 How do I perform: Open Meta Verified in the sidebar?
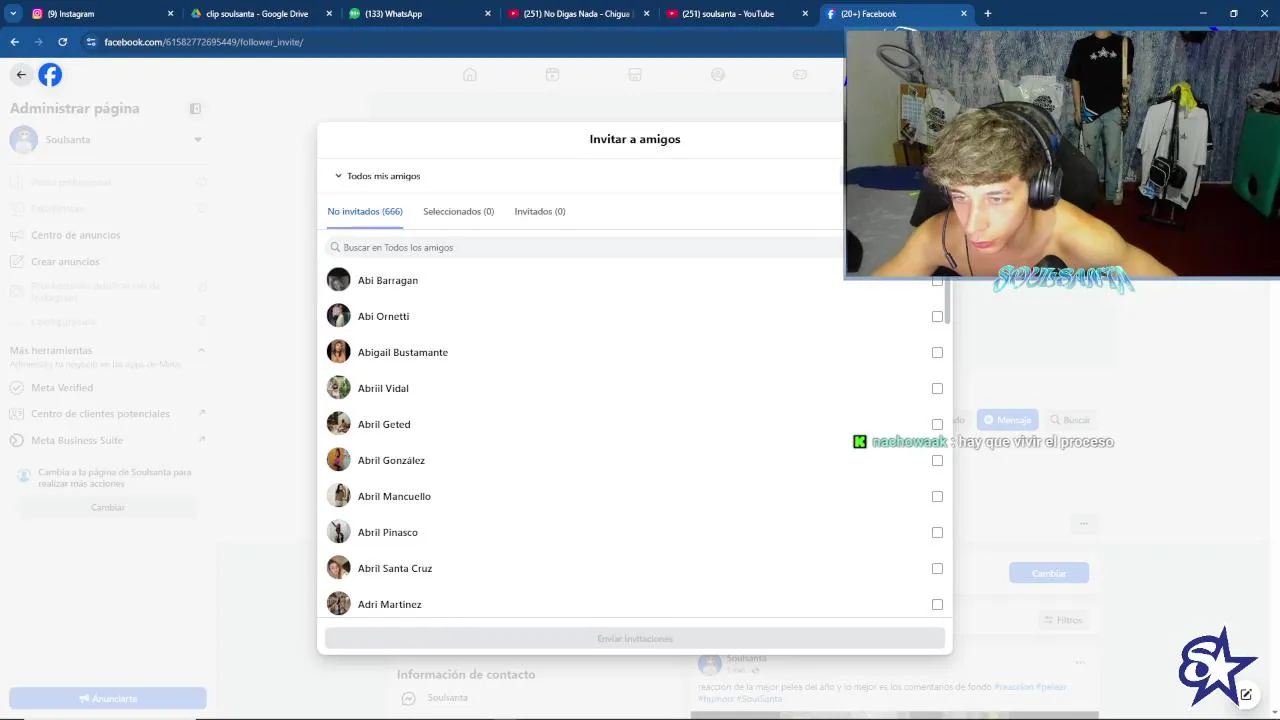(62, 388)
